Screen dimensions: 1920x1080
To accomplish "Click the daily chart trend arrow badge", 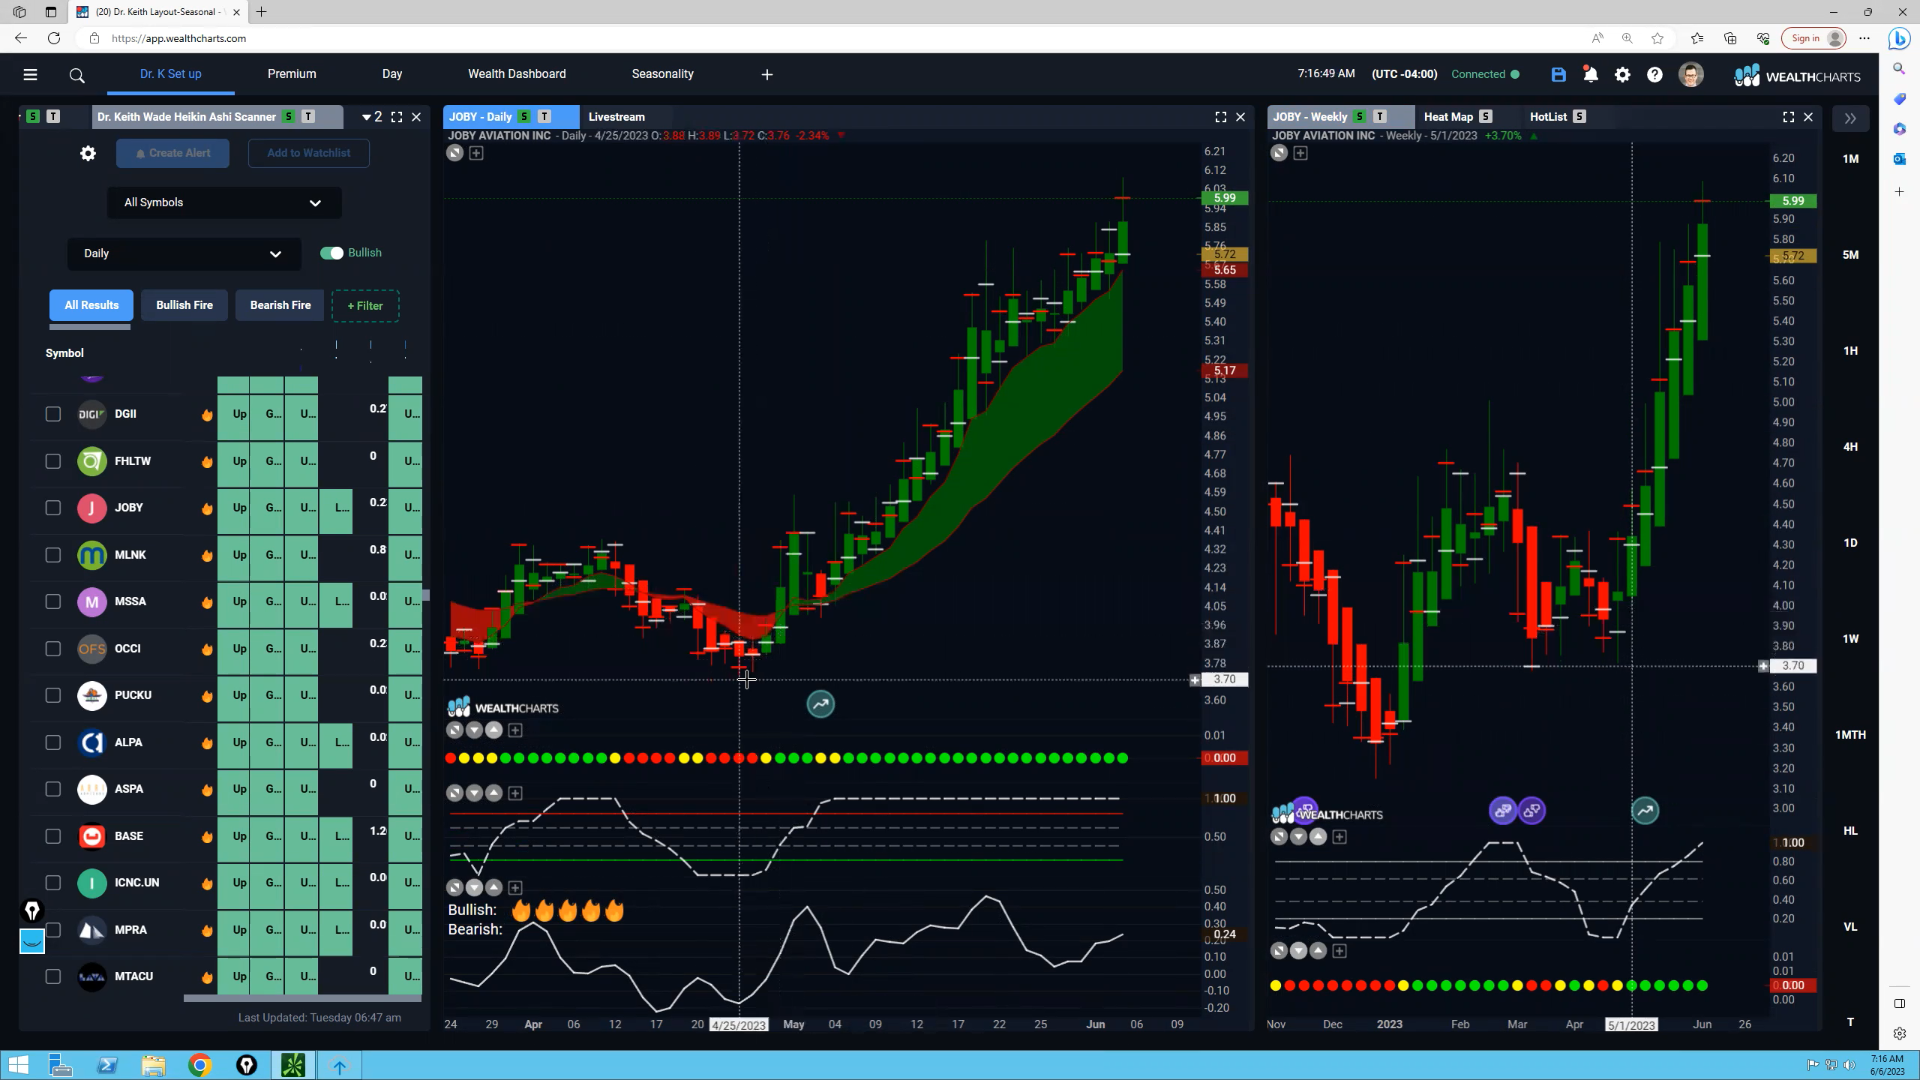I will coord(820,704).
